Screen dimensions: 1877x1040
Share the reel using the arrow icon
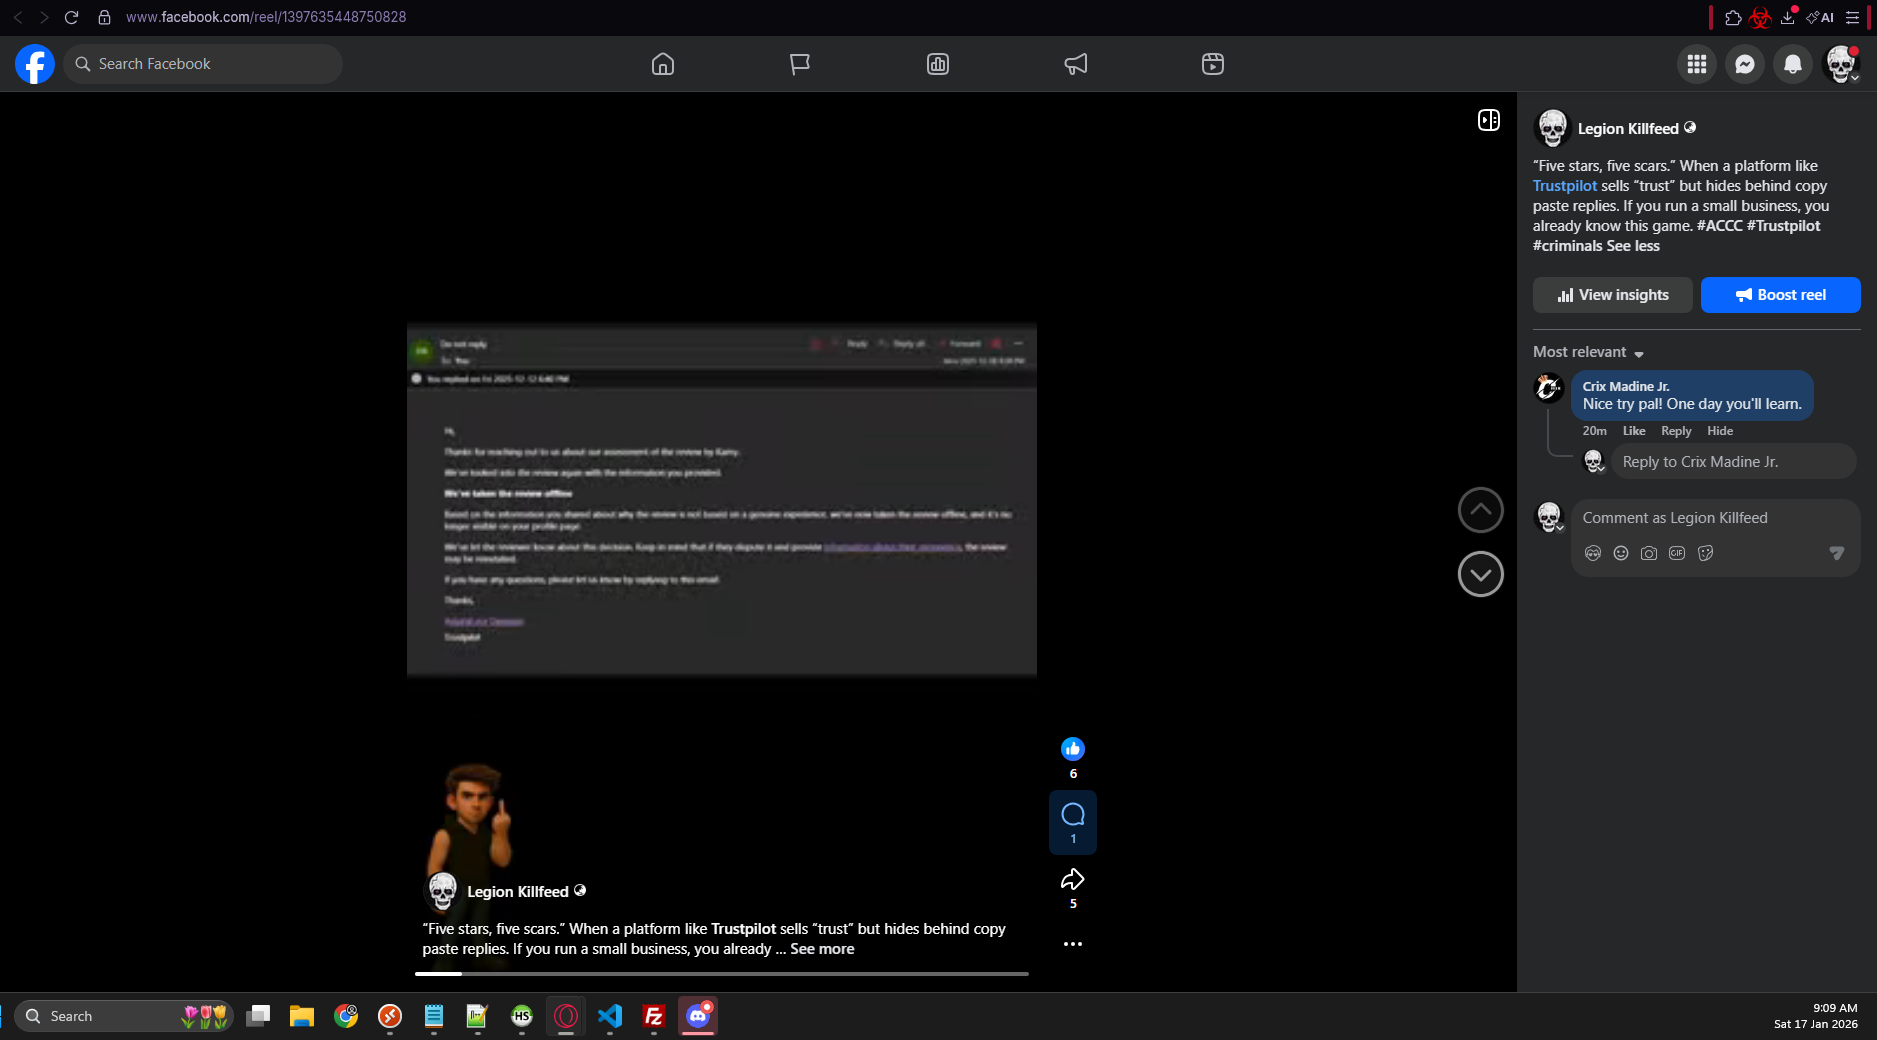click(x=1073, y=880)
